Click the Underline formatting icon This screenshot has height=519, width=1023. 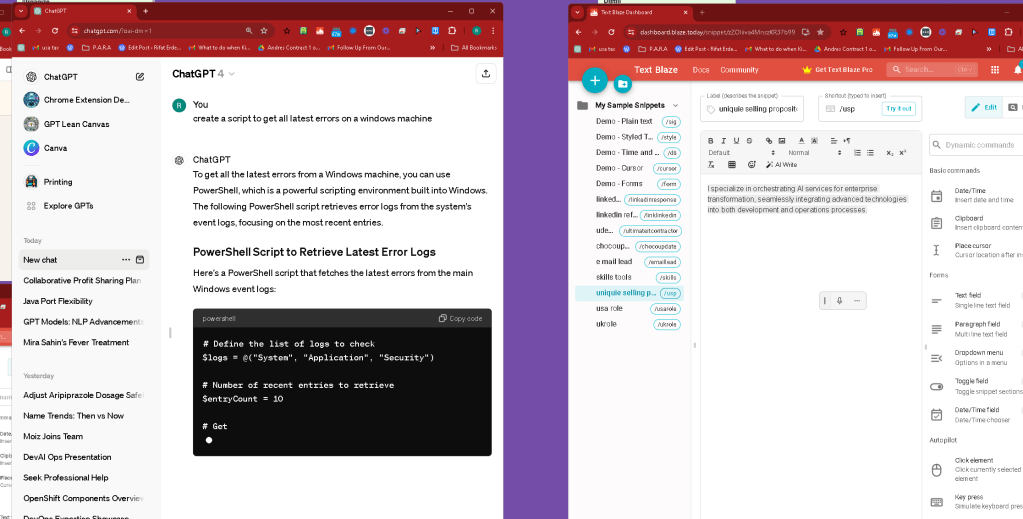coord(736,140)
